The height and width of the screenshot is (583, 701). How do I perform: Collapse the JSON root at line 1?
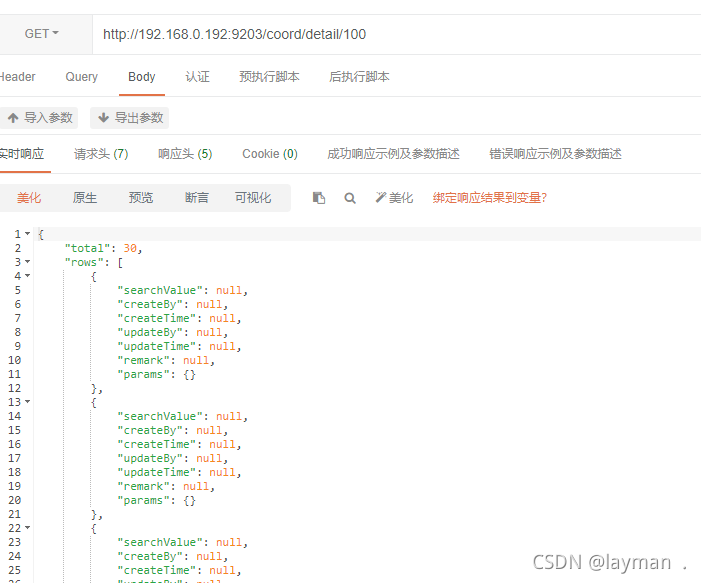point(28,234)
